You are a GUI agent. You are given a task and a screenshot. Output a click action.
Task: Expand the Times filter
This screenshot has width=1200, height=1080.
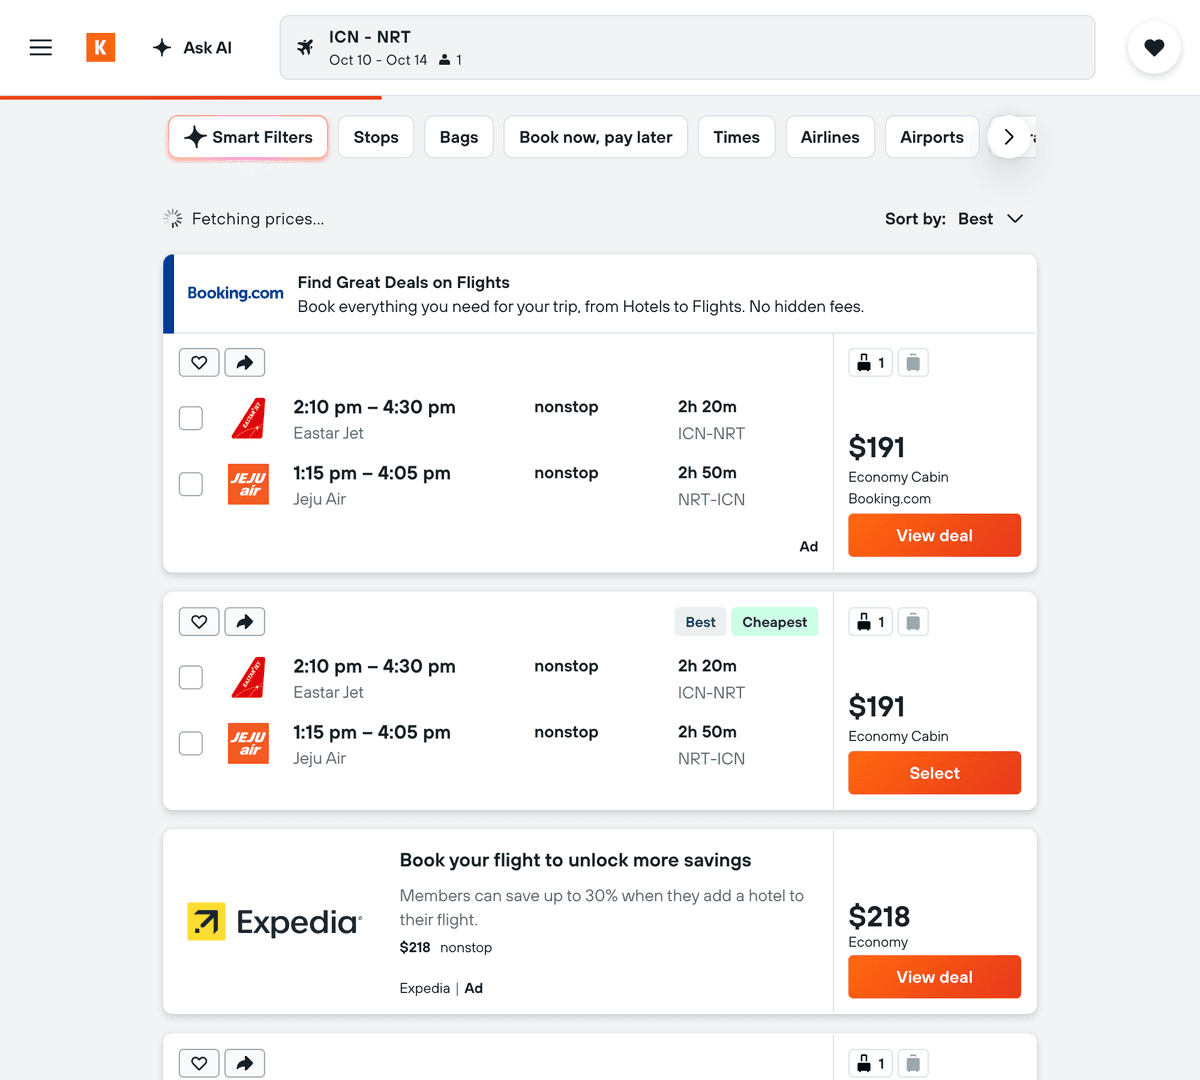[737, 137]
